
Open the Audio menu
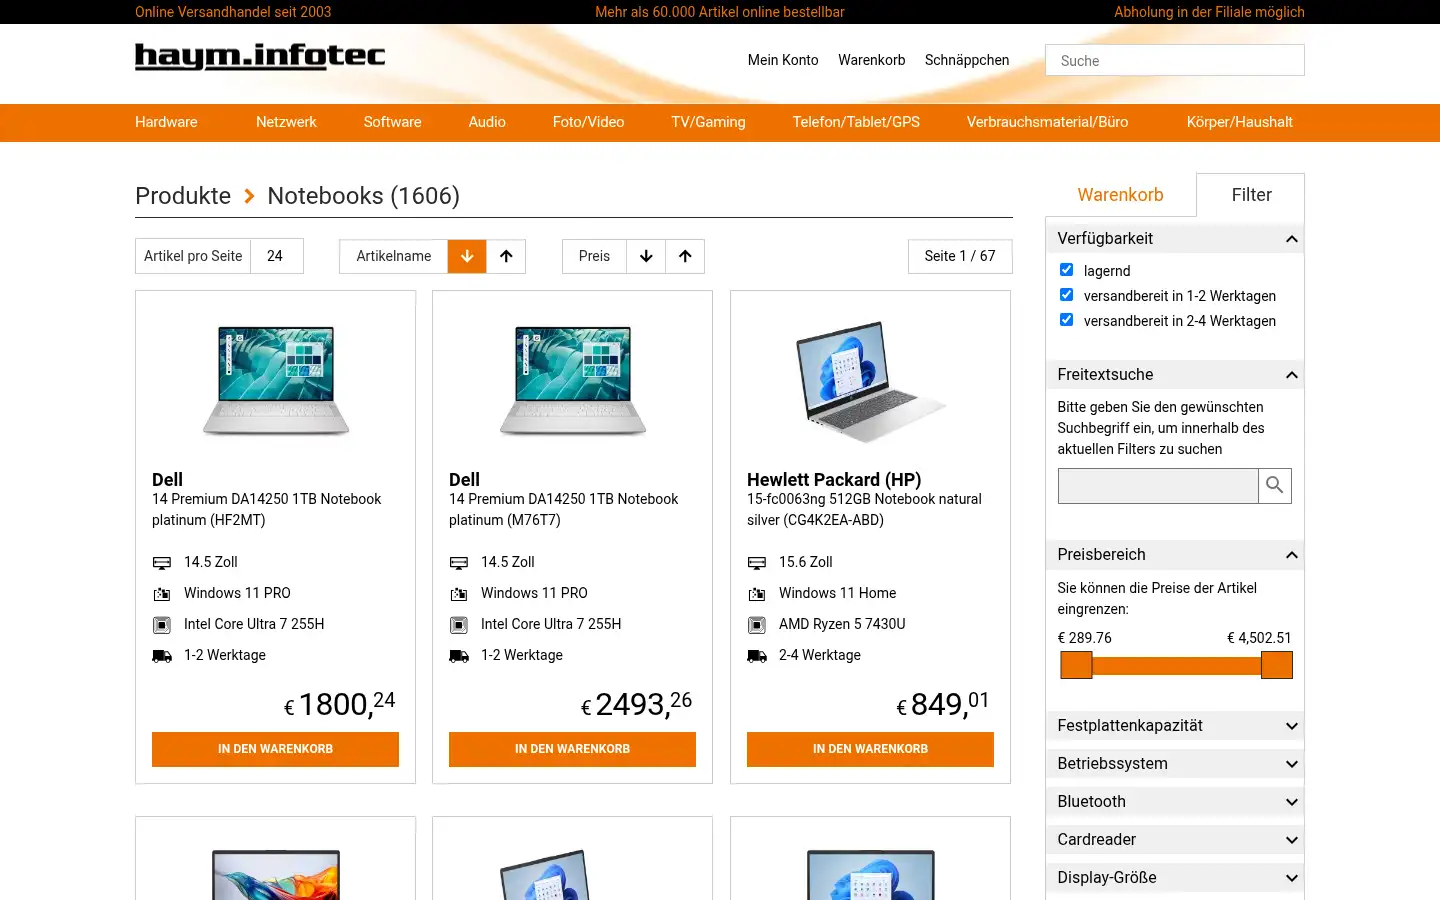coord(487,122)
